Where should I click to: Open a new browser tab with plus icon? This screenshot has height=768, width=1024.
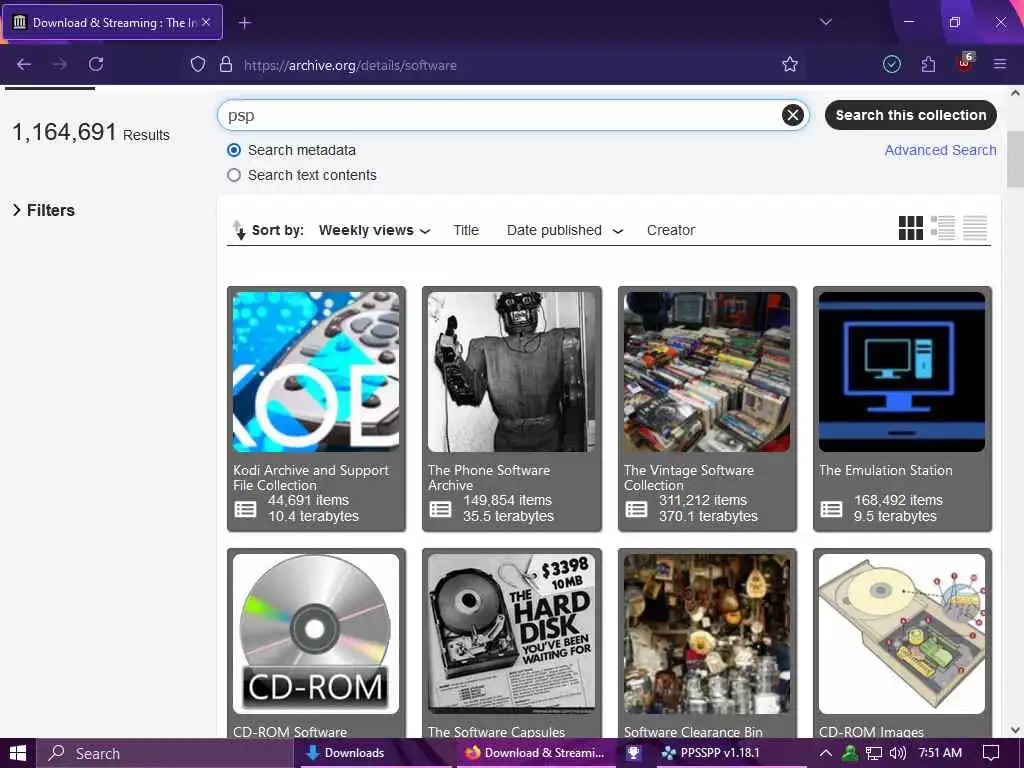click(x=245, y=23)
